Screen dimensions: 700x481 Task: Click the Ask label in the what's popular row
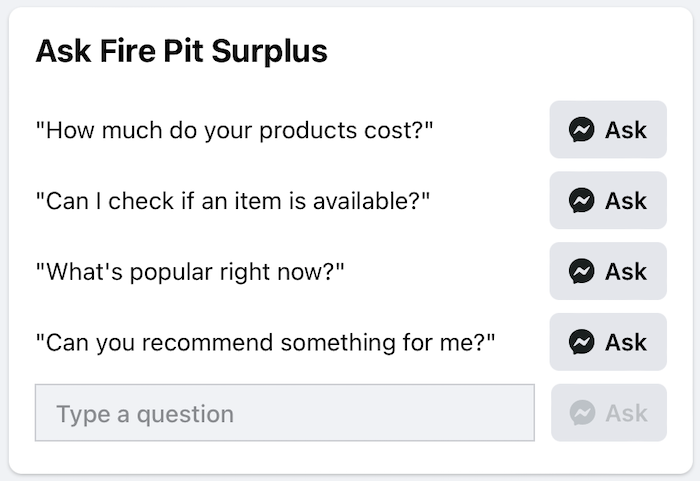coord(626,271)
